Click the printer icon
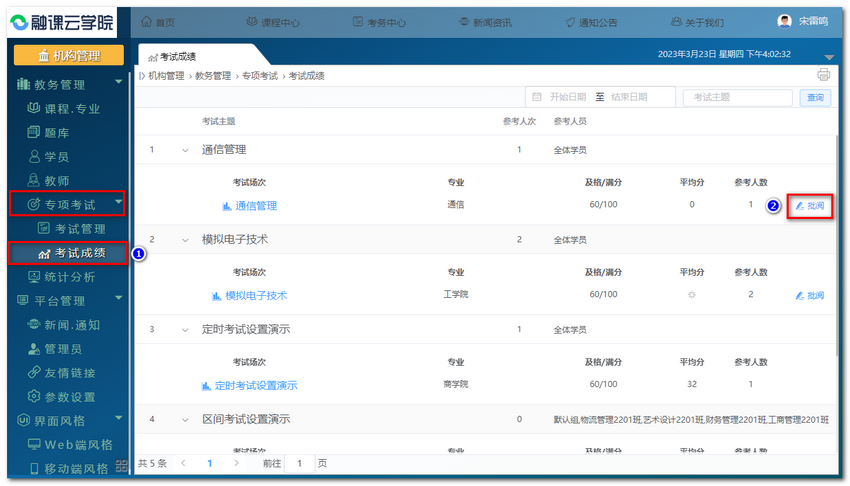The height and width of the screenshot is (486, 850). [x=823, y=75]
